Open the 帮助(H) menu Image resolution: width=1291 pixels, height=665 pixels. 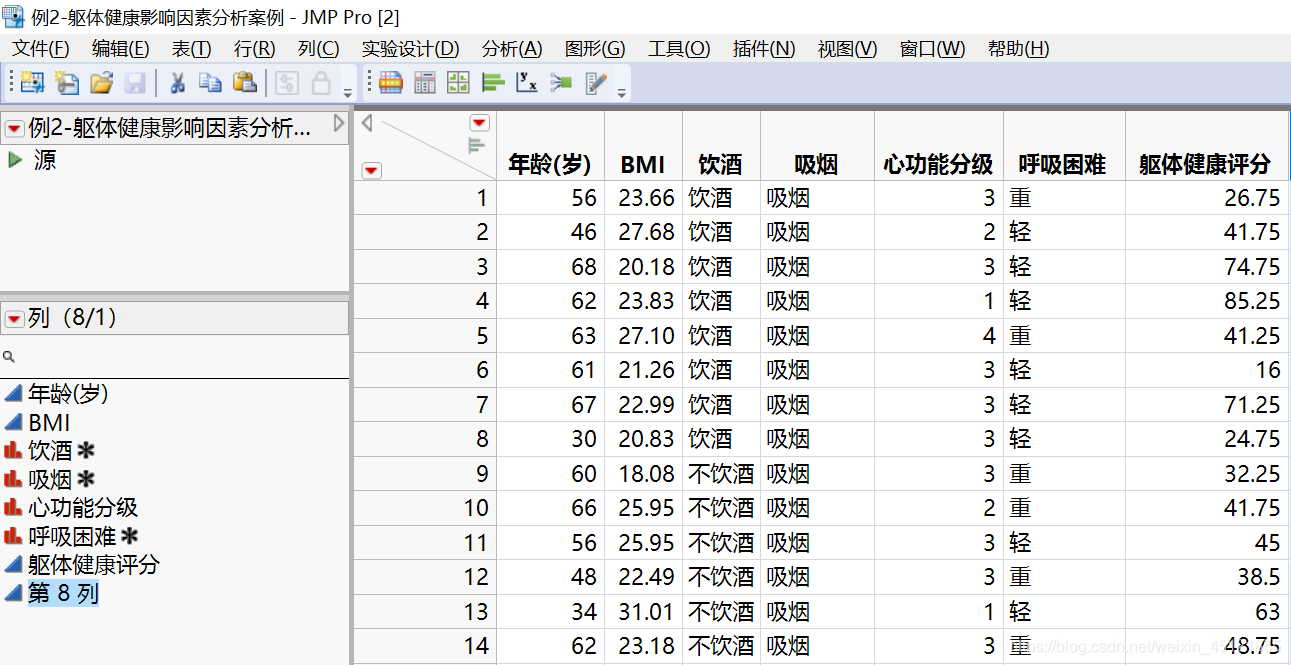1018,49
